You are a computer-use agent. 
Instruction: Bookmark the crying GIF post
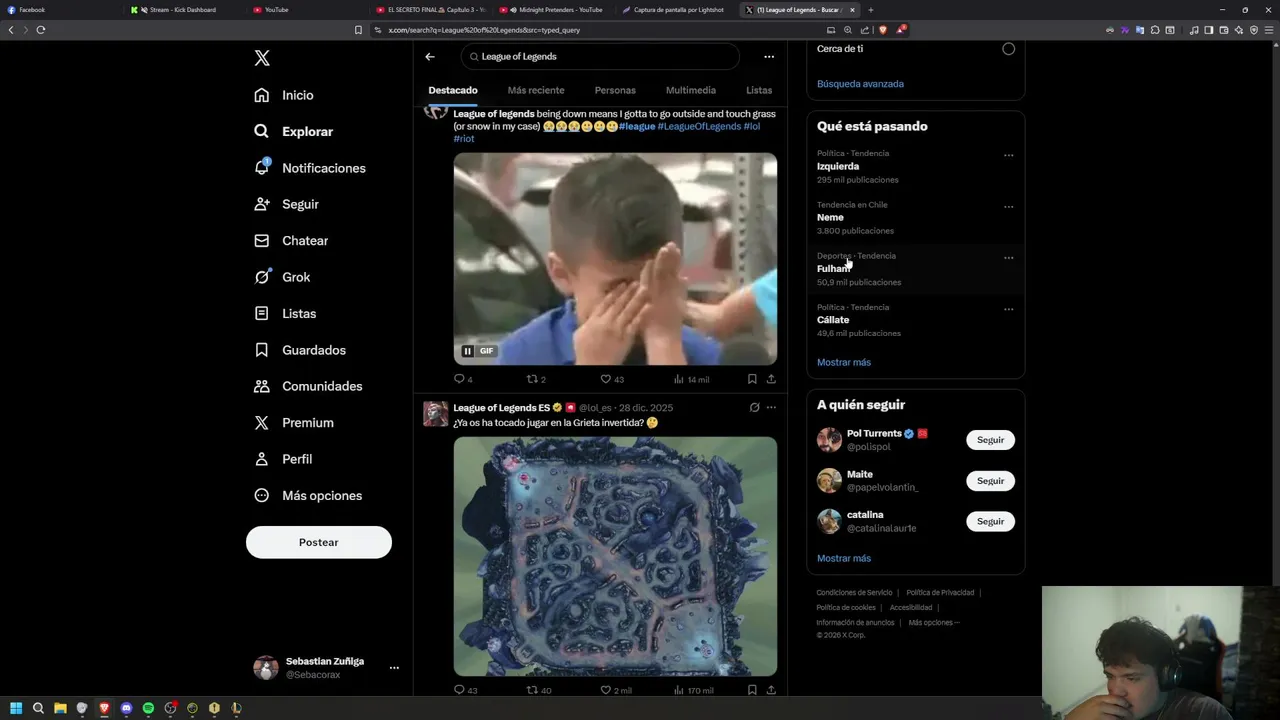(752, 379)
